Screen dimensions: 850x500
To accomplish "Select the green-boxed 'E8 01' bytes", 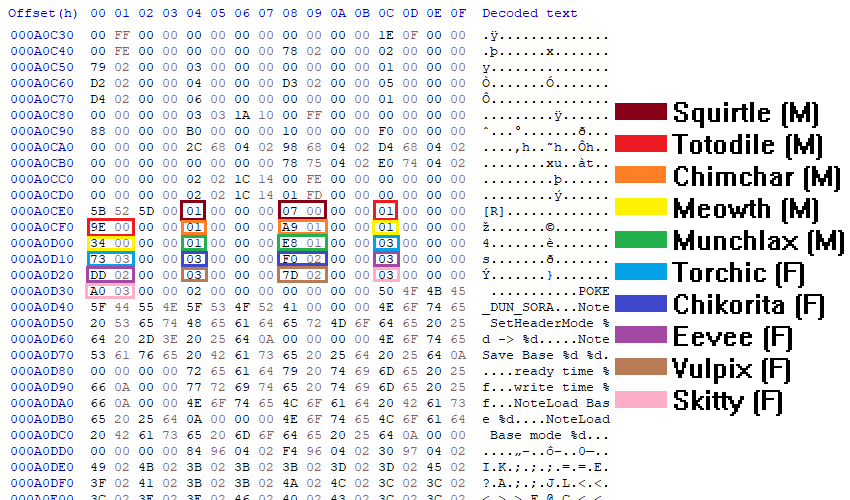I will tap(302, 242).
